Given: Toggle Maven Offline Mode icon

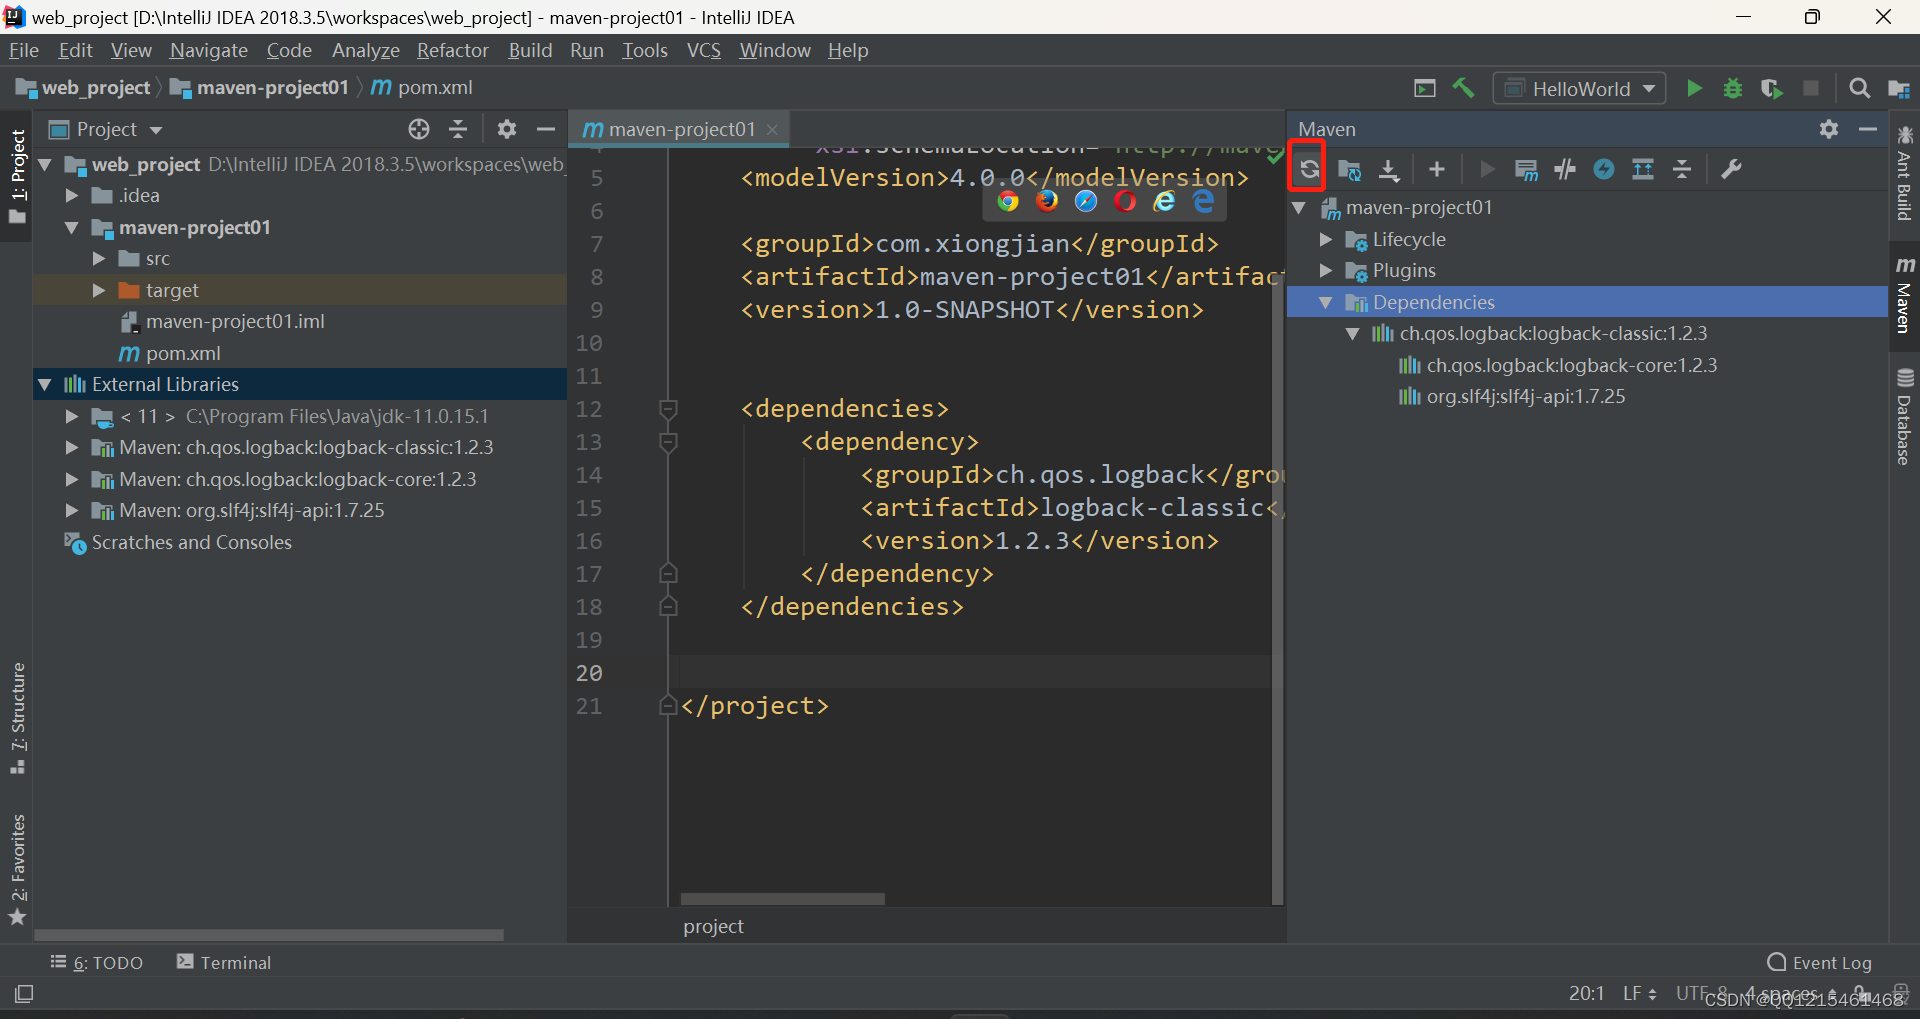Looking at the screenshot, I should (1565, 170).
